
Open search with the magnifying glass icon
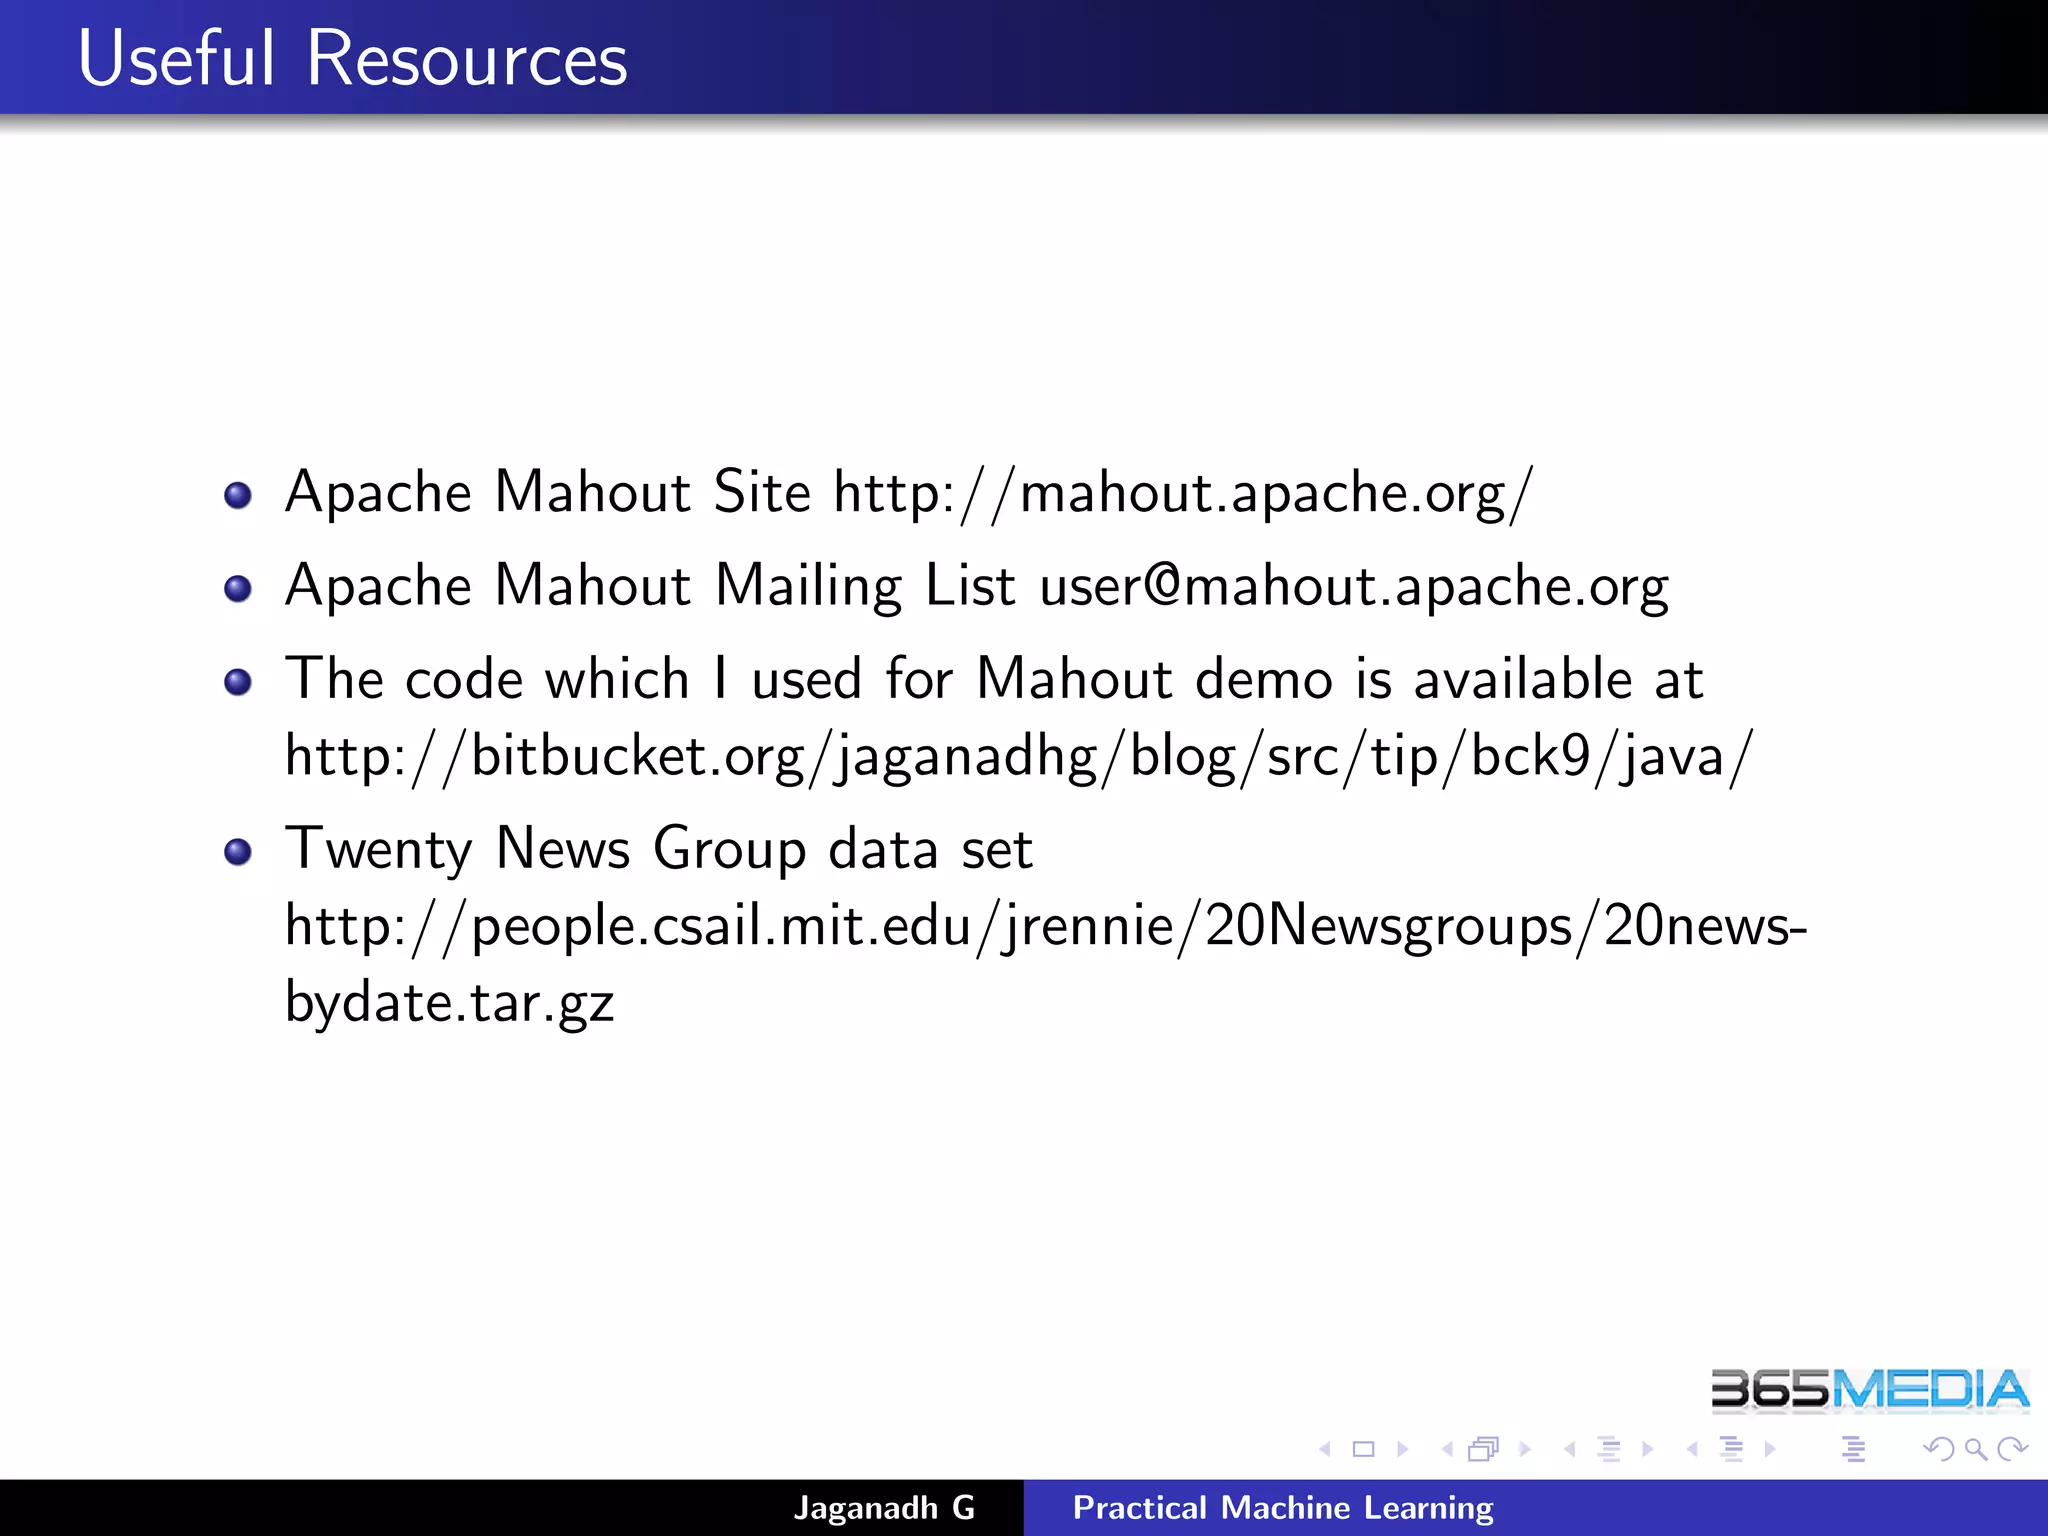coord(1975,1449)
